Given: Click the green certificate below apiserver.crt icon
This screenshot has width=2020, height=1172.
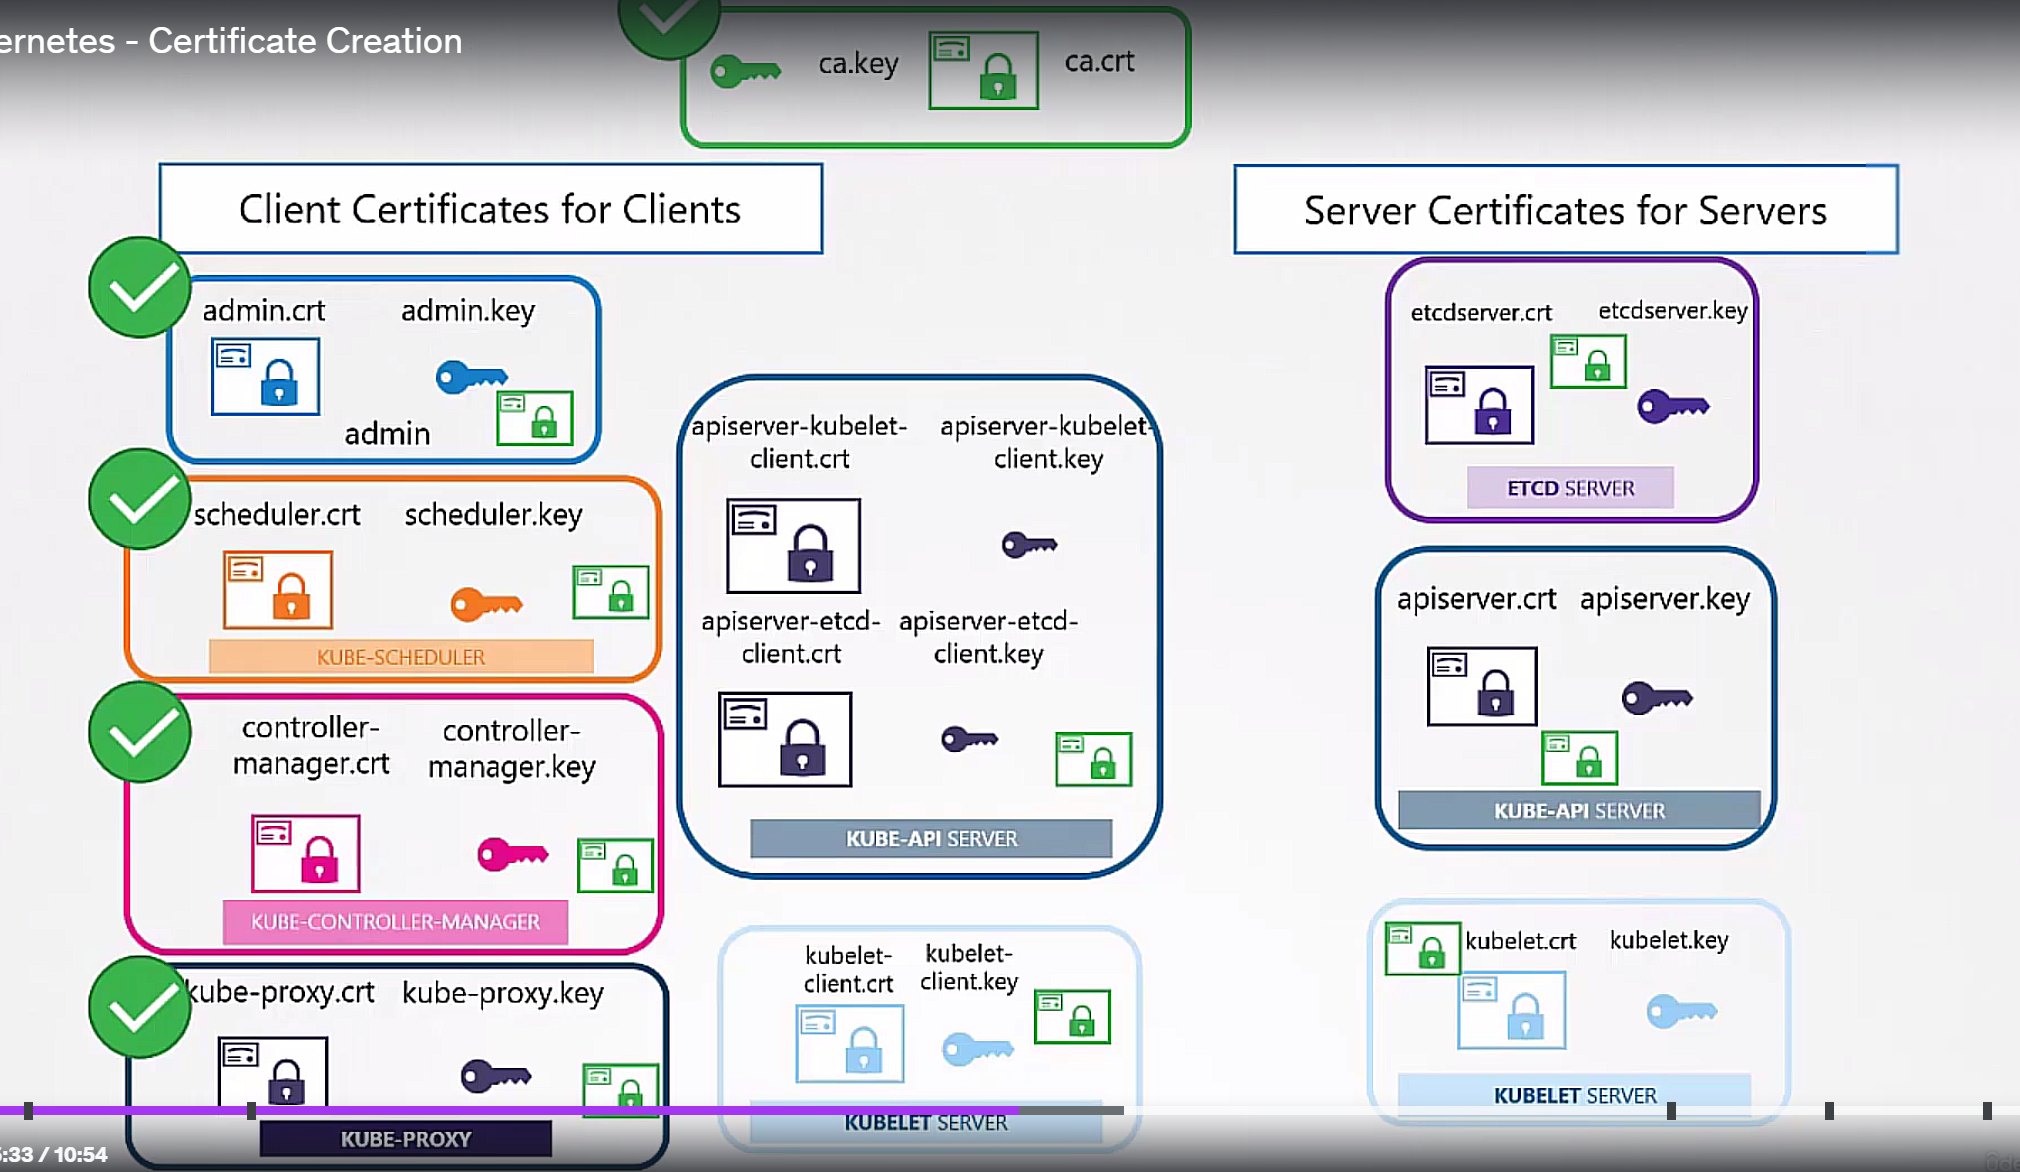Looking at the screenshot, I should coord(1579,758).
